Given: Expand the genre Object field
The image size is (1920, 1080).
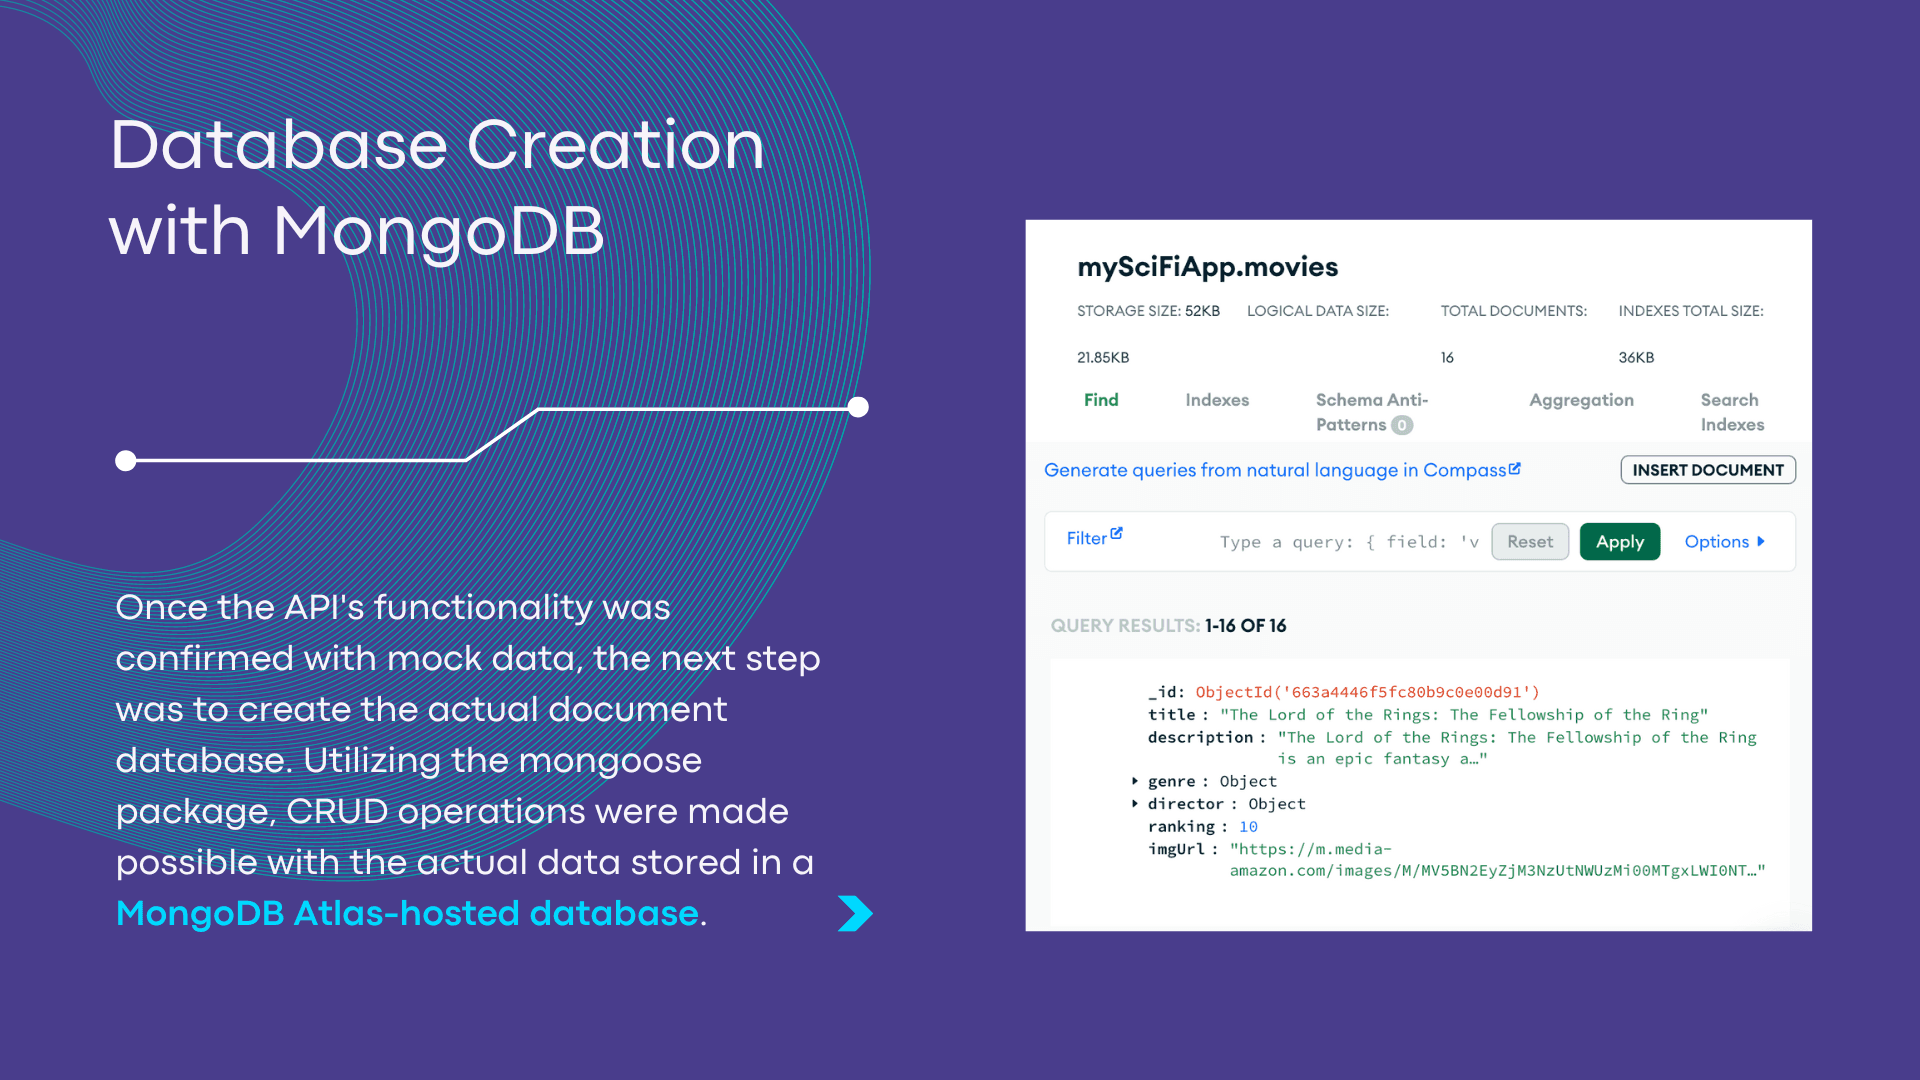Looking at the screenshot, I should click(x=1135, y=781).
